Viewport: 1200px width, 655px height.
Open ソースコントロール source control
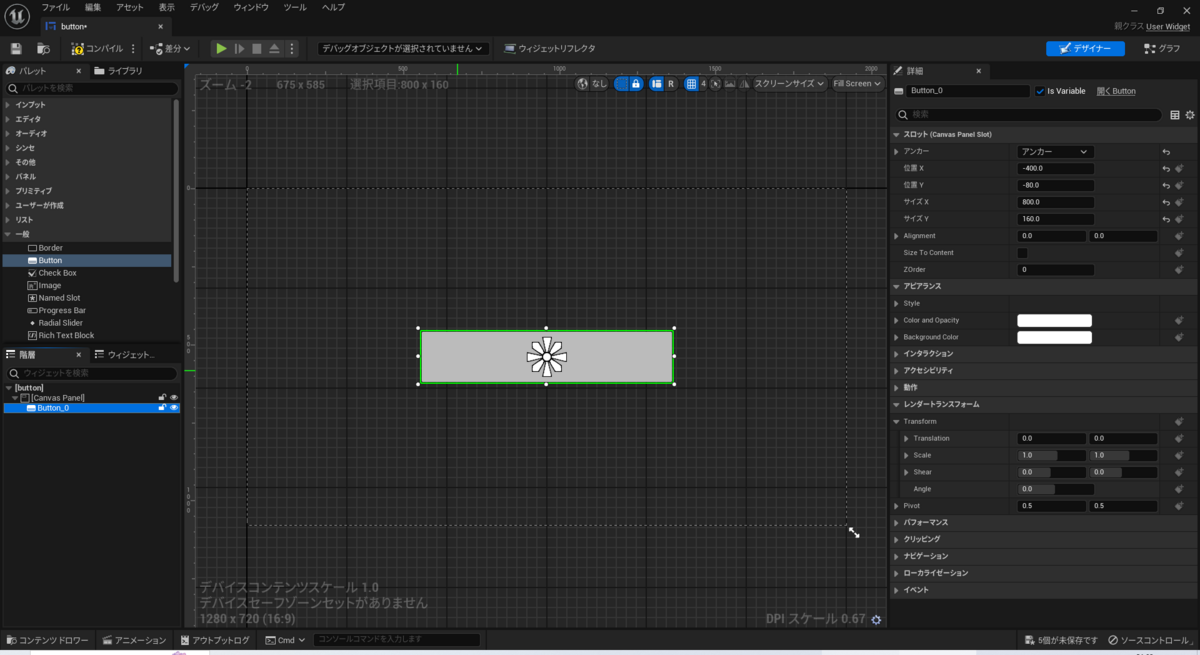1151,640
